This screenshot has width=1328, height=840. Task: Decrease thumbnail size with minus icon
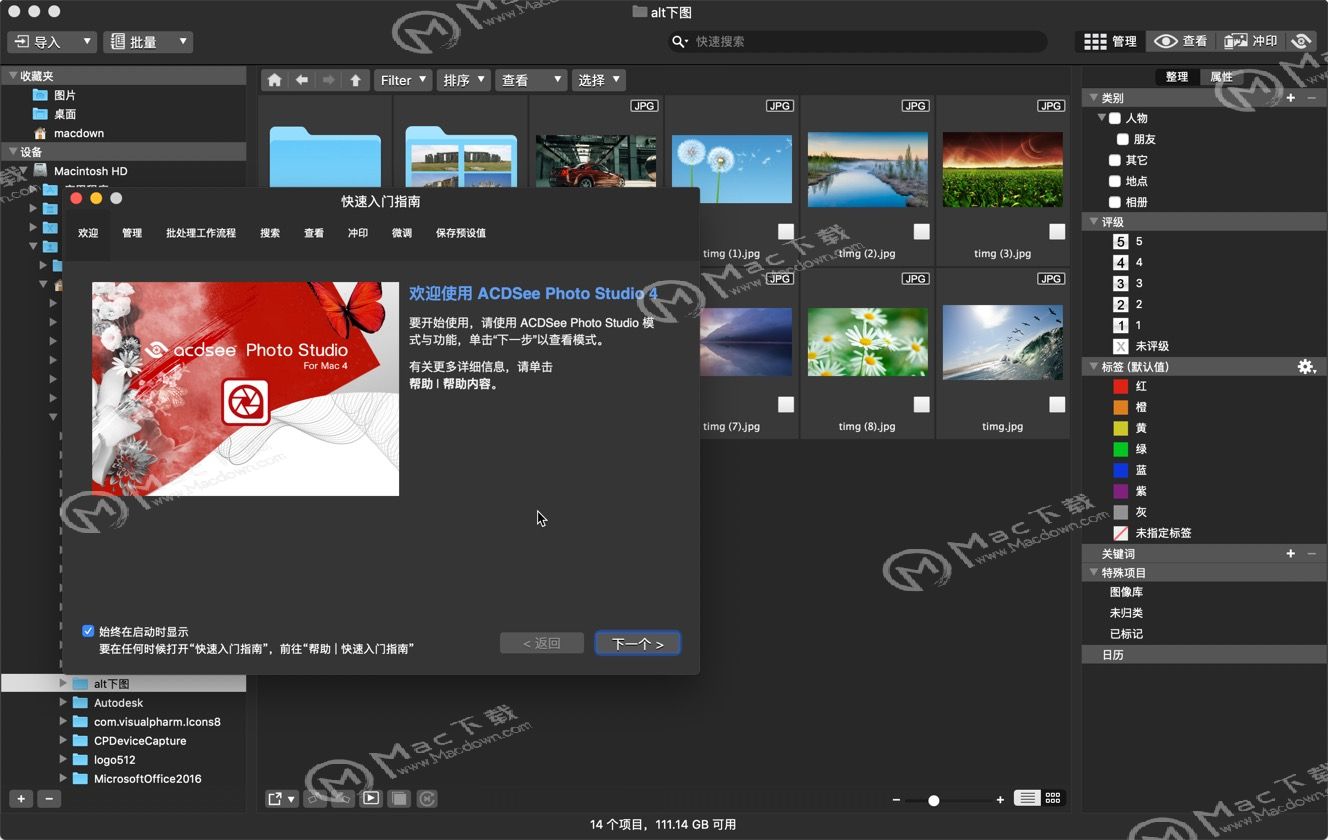897,800
